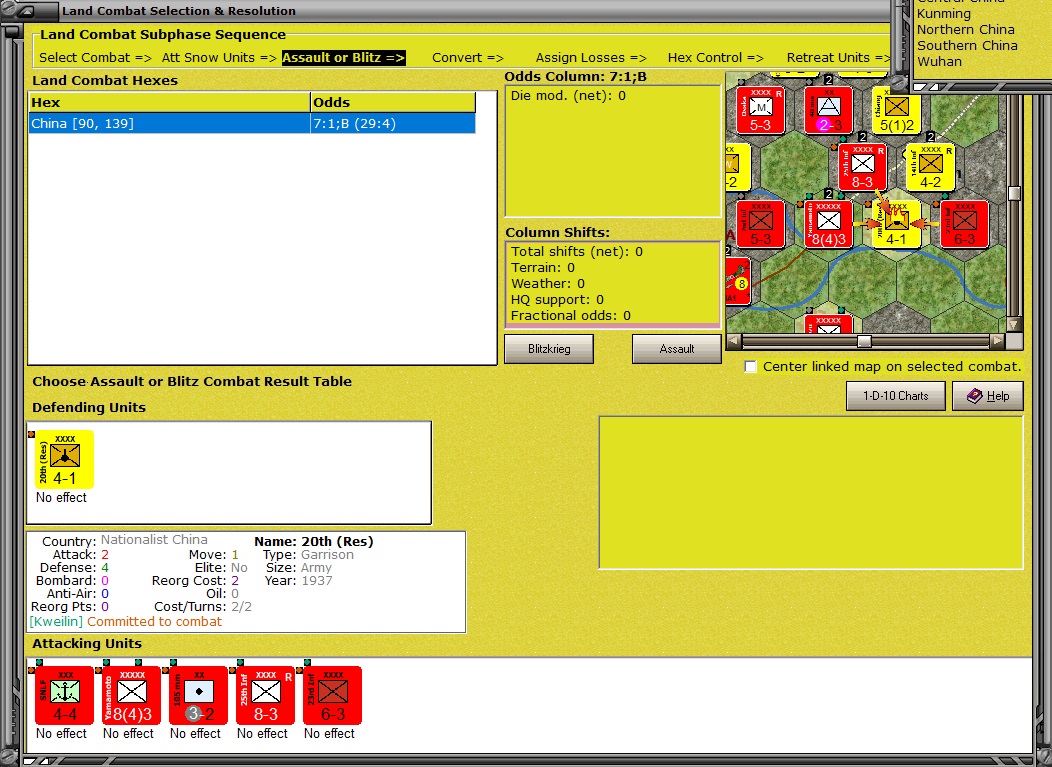Click the 7:1;B (29:4) odds cell
This screenshot has width=1052, height=767.
[x=393, y=123]
